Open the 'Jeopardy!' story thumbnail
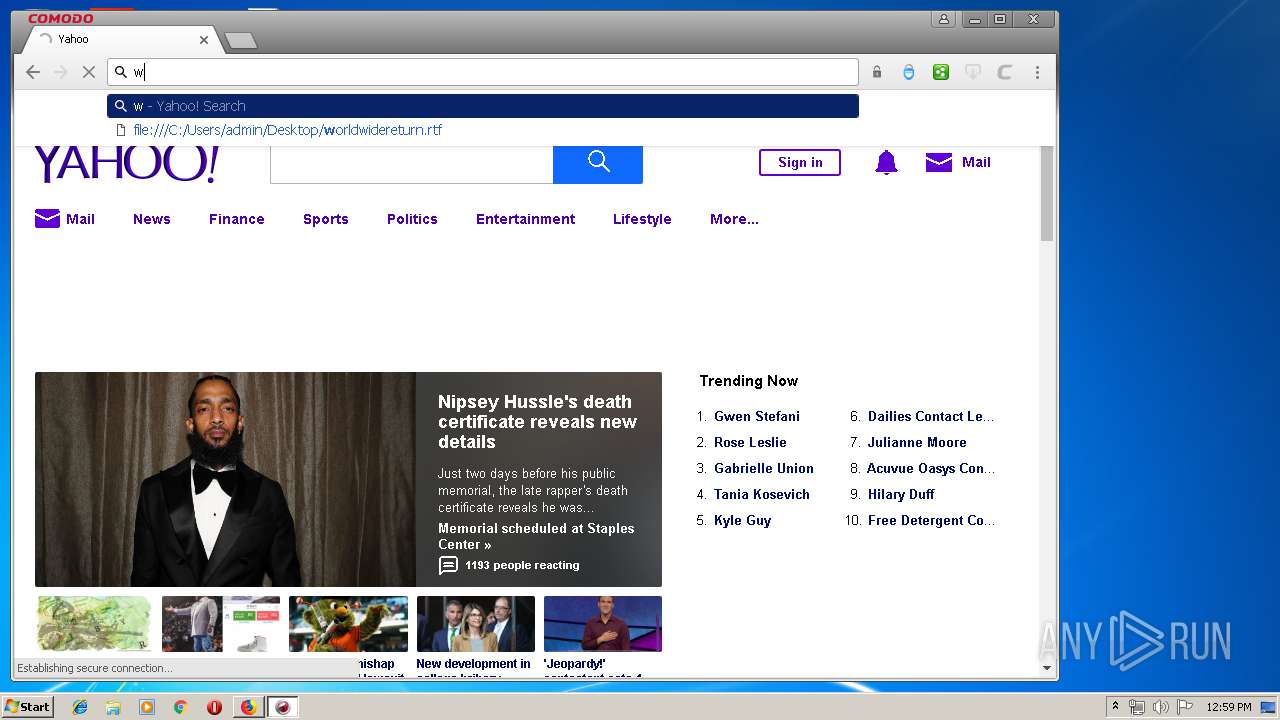This screenshot has width=1280, height=720. pos(603,624)
